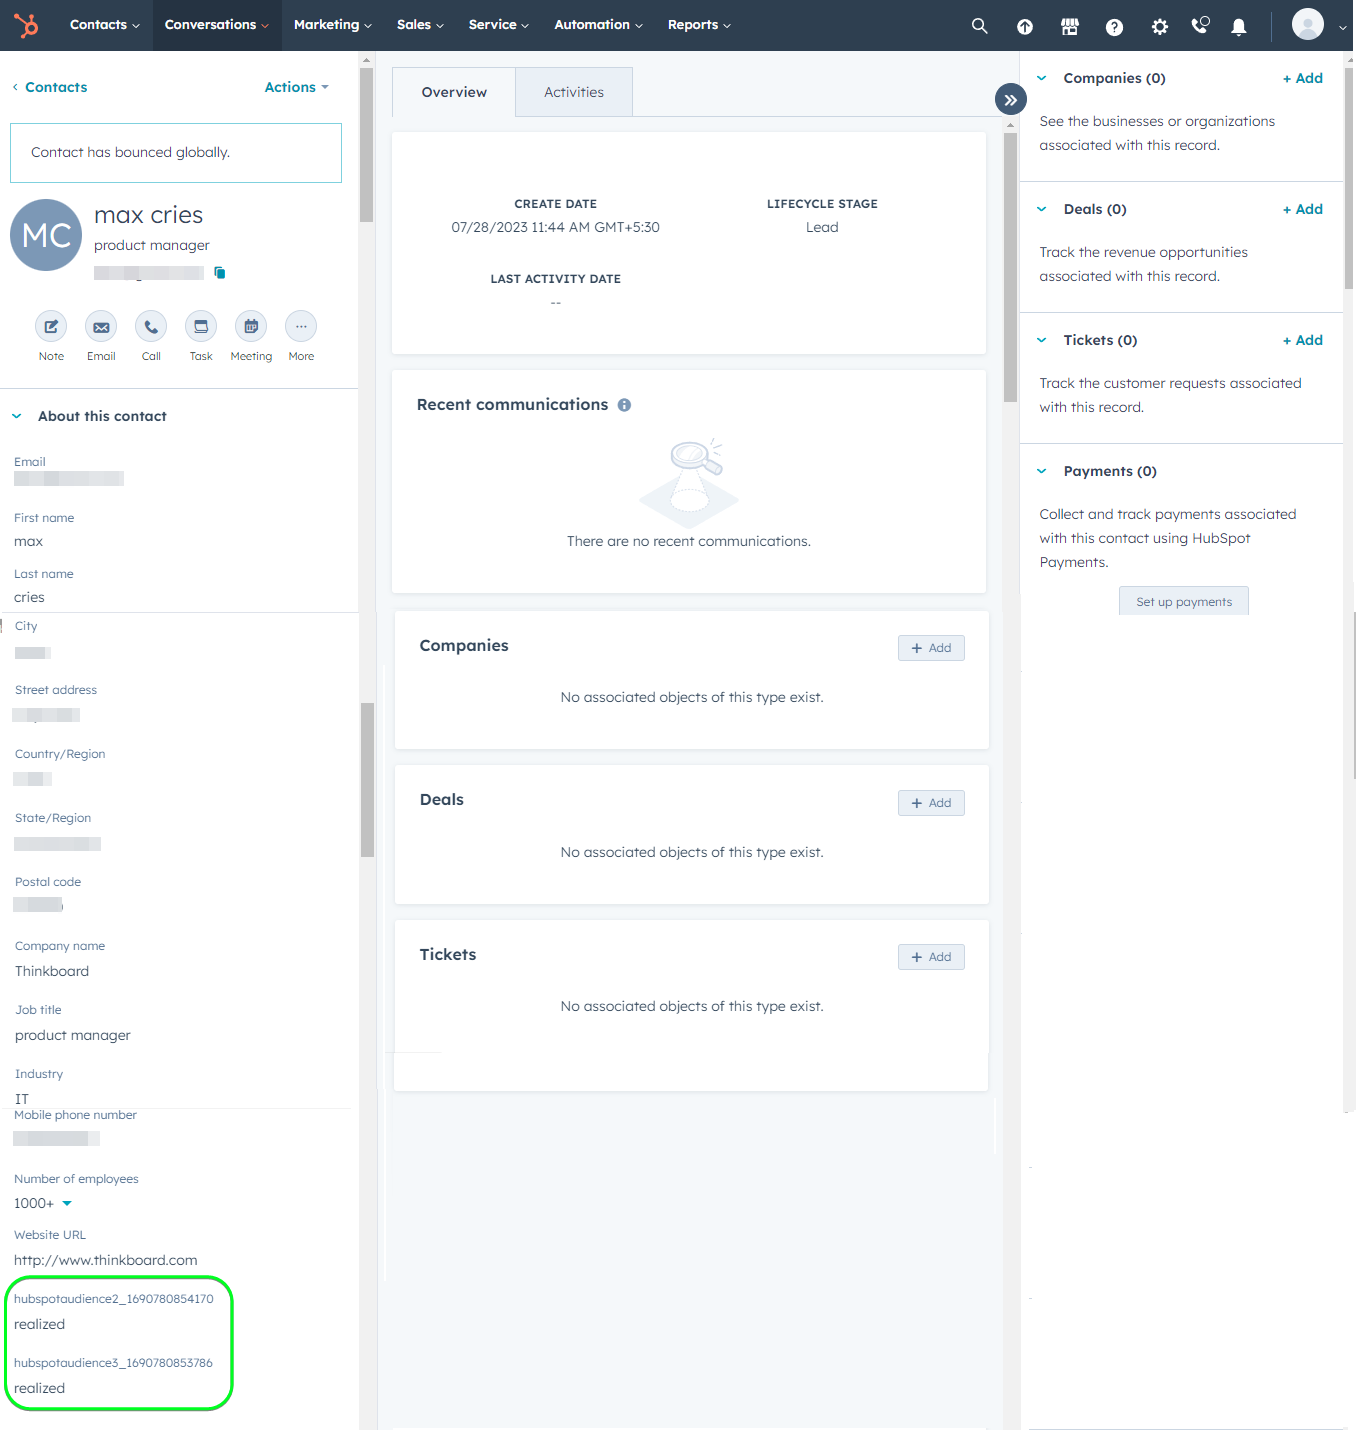Screen dimensions: 1356x1430
Task: Click the hubspotaudience2 property value realized
Action: coord(40,1324)
